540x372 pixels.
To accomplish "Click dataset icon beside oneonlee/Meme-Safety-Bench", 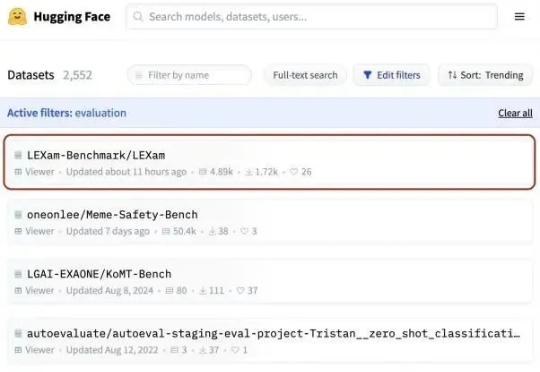I will [x=18, y=215].
